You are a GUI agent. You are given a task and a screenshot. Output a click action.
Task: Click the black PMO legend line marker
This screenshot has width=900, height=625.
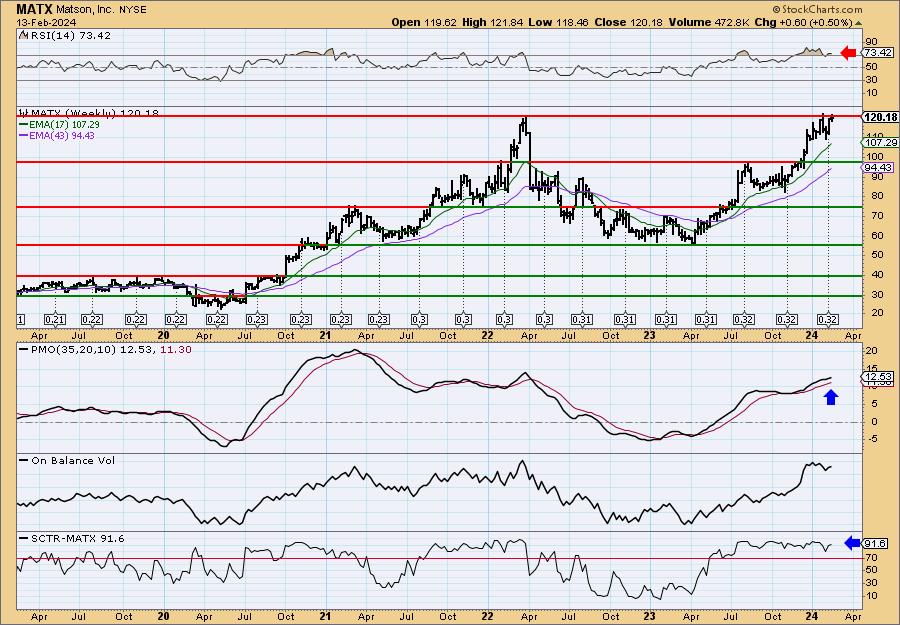[x=23, y=349]
